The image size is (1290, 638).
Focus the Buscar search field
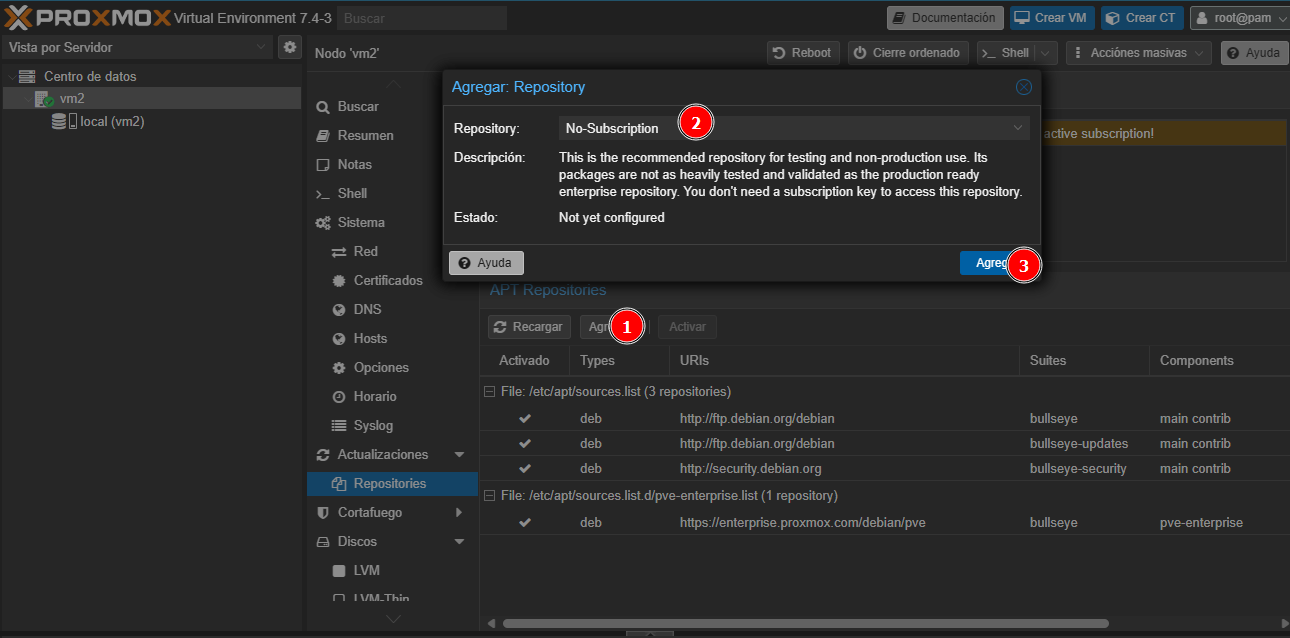[x=422, y=18]
